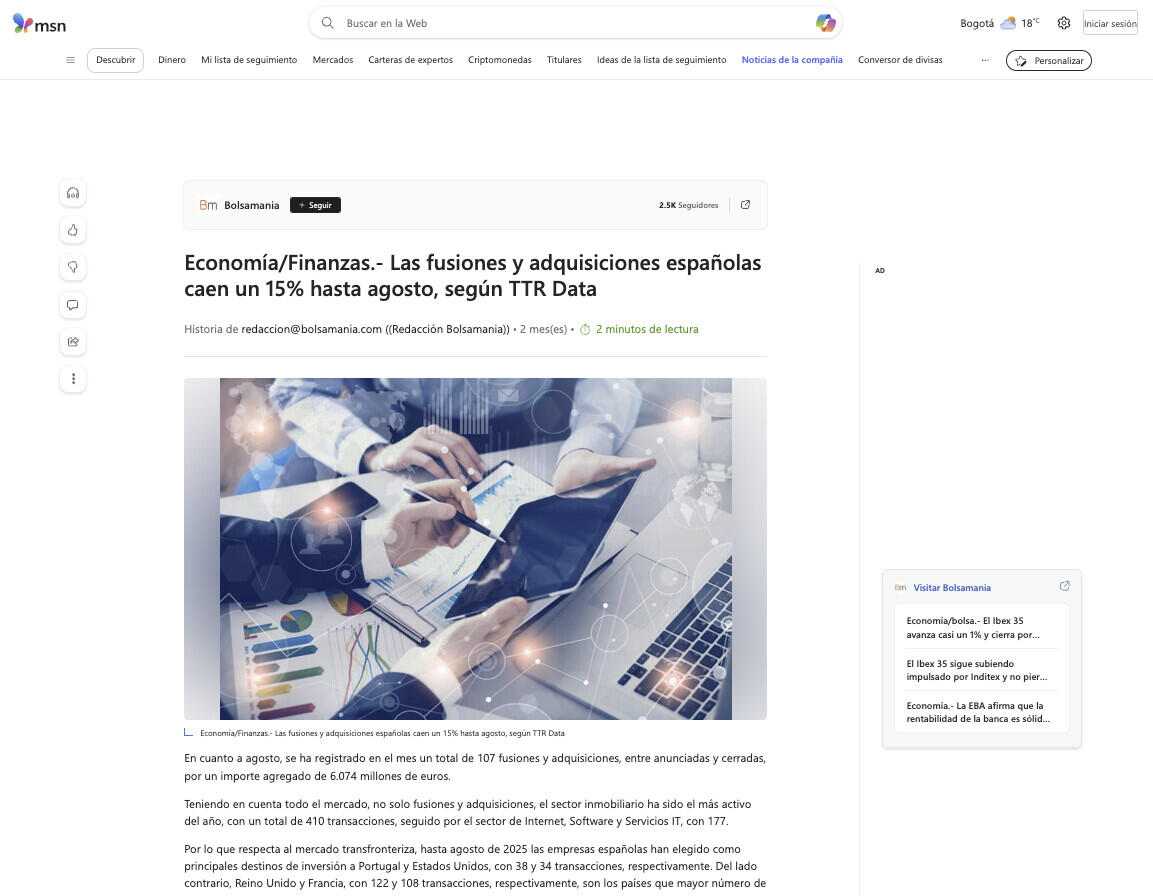Viewport: 1153px width, 896px height.
Task: Open Visitar Bolsamania link
Action: pos(952,588)
